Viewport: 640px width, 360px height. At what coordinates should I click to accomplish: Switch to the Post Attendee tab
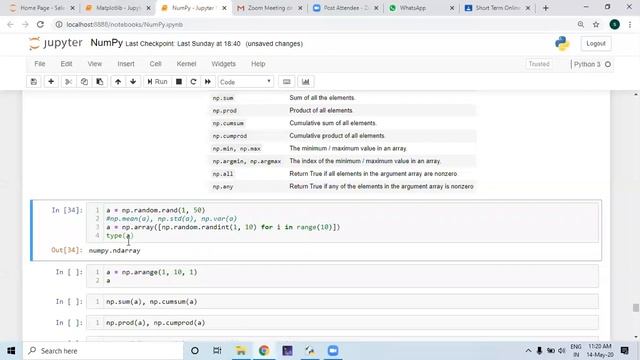coord(345,8)
